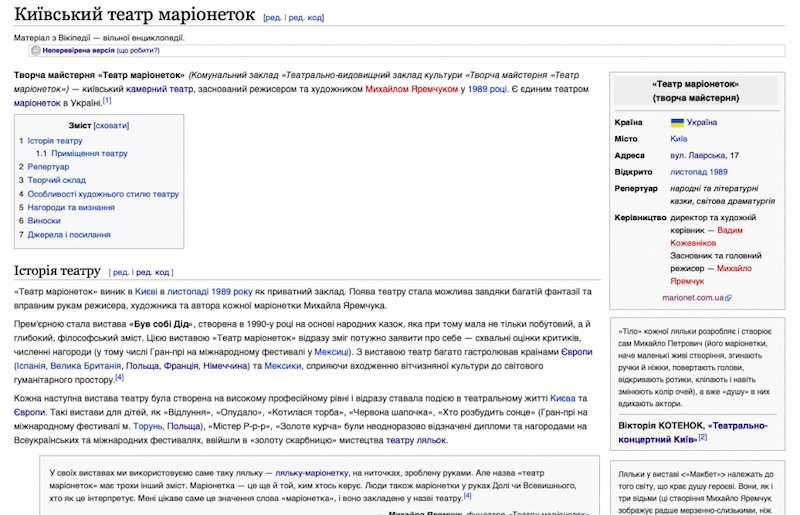Open «Києва» link in third paragraph

562,398
